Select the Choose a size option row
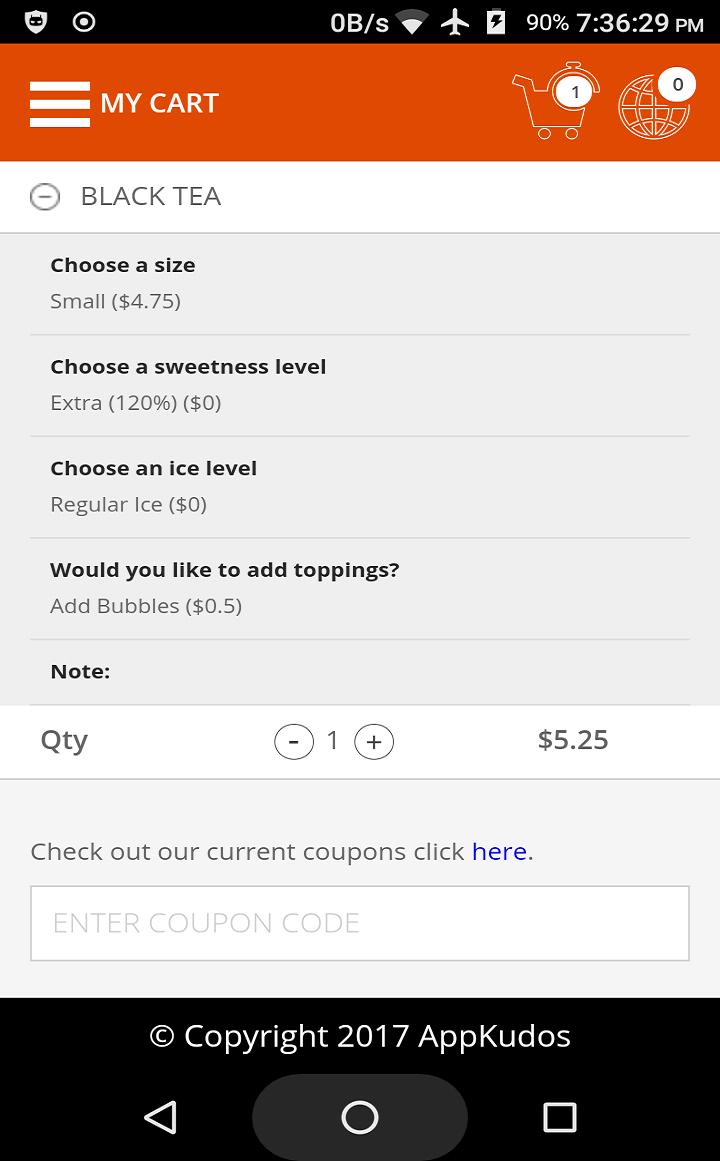 360,284
